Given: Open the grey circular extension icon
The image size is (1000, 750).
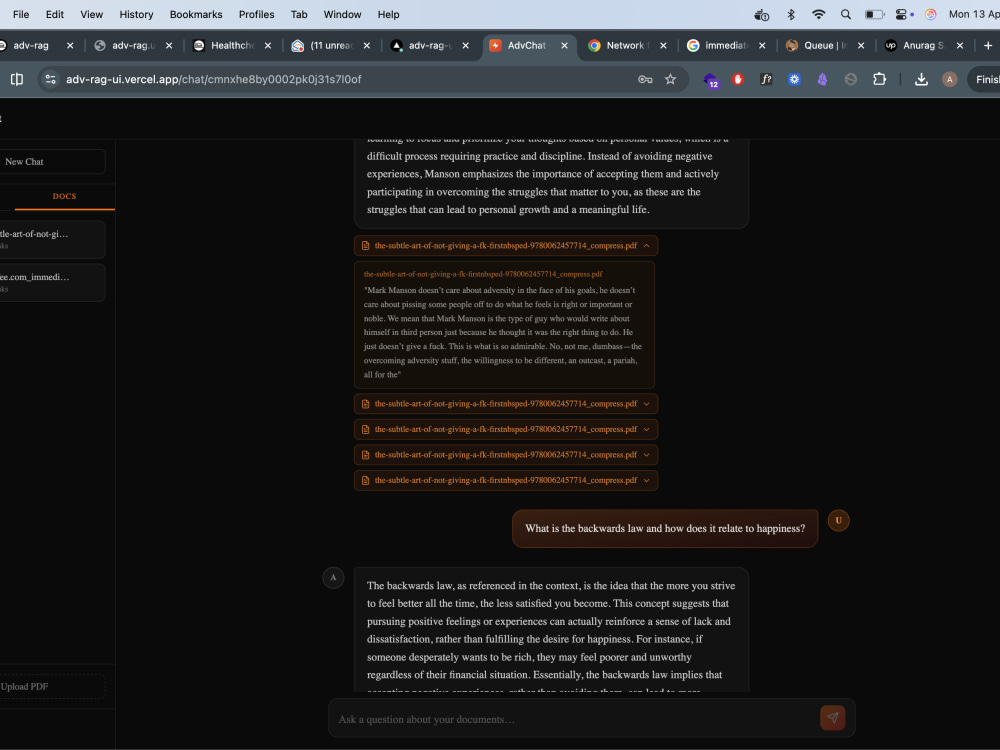Looking at the screenshot, I should pyautogui.click(x=850, y=79).
